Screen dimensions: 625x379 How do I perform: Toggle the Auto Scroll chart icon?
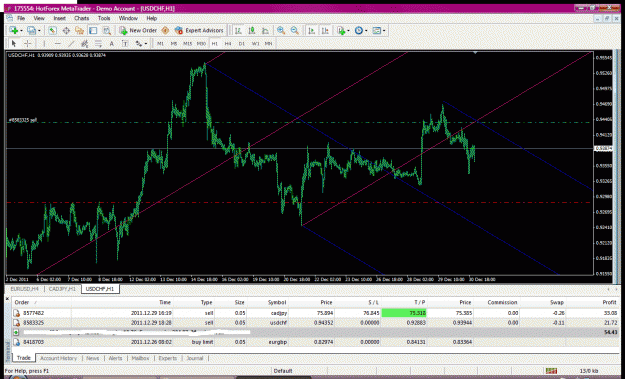(312, 30)
